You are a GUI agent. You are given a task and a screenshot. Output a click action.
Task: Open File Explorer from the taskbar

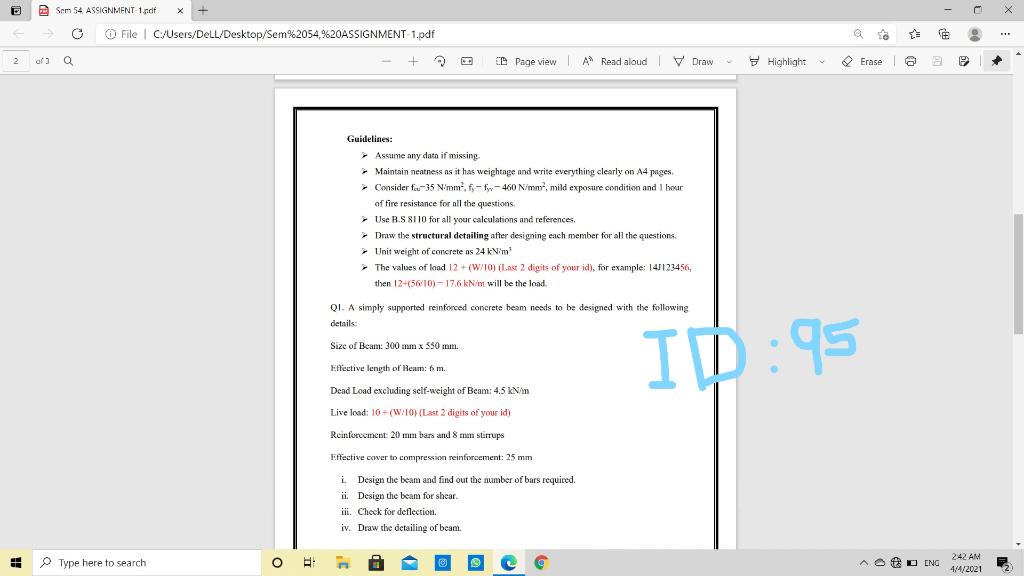pos(343,562)
